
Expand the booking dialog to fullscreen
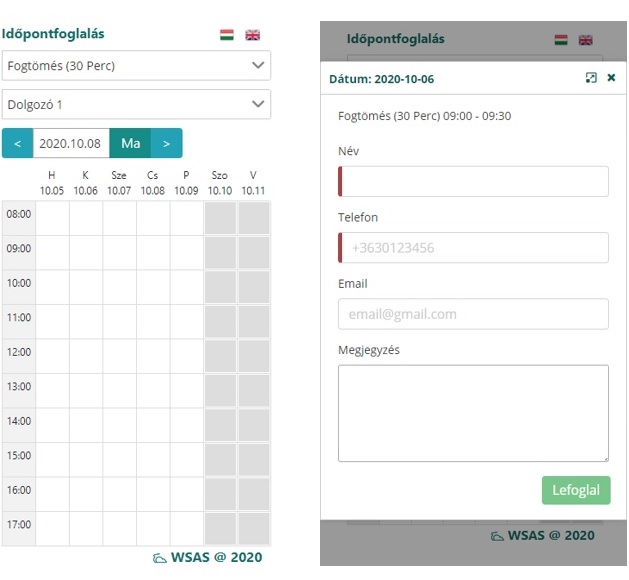[x=591, y=78]
